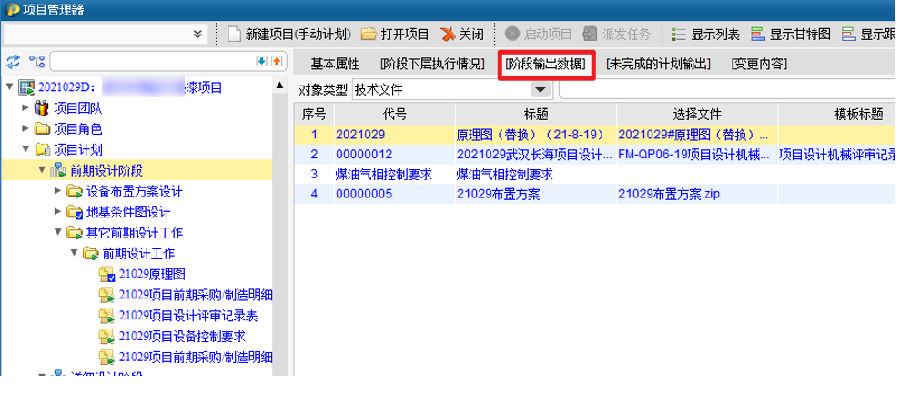900x408 pixels.
Task: Click the 前期设计阶段 stage icon
Action: tap(58, 170)
